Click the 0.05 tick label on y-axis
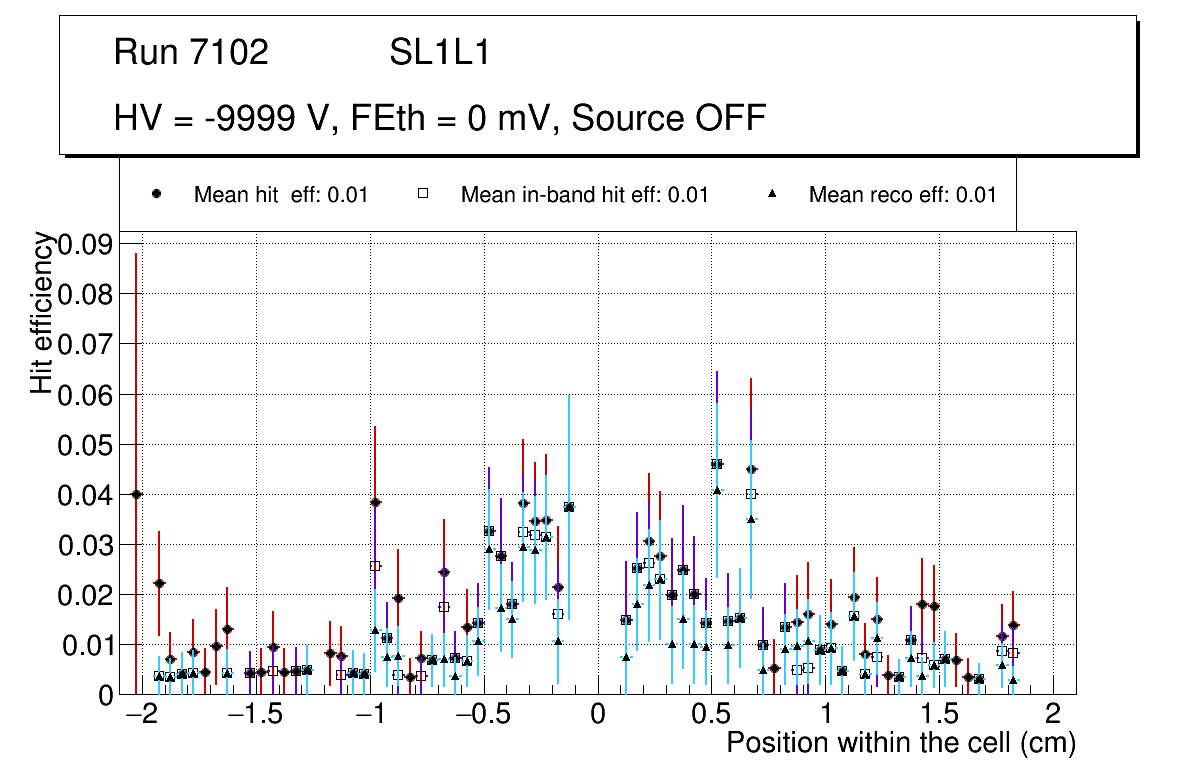The height and width of the screenshot is (772, 1196). [85, 445]
